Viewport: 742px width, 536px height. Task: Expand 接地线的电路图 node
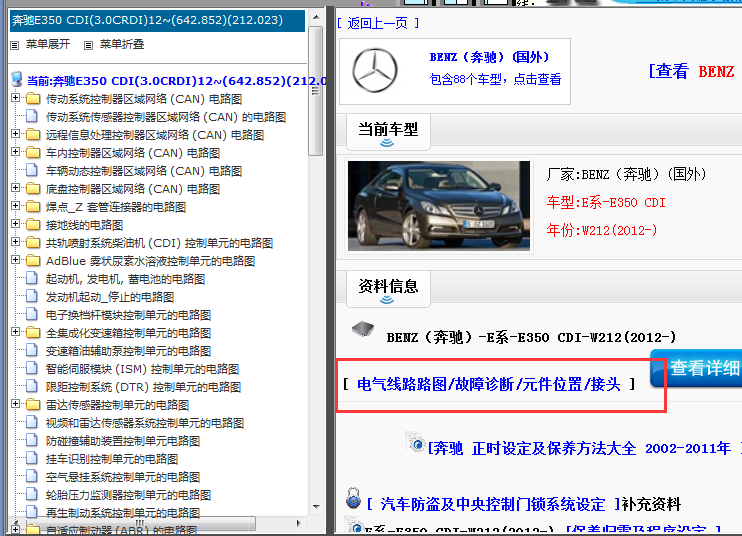[x=16, y=224]
